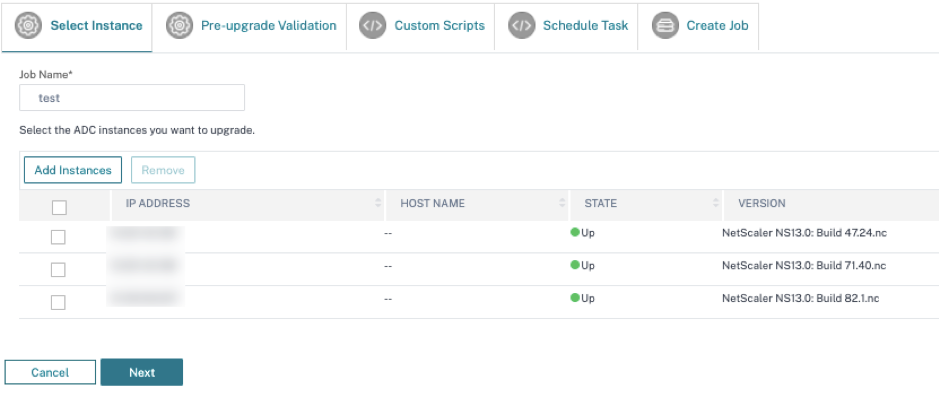Check the Build 47.24 instance row
939x405 pixels.
pyautogui.click(x=58, y=237)
